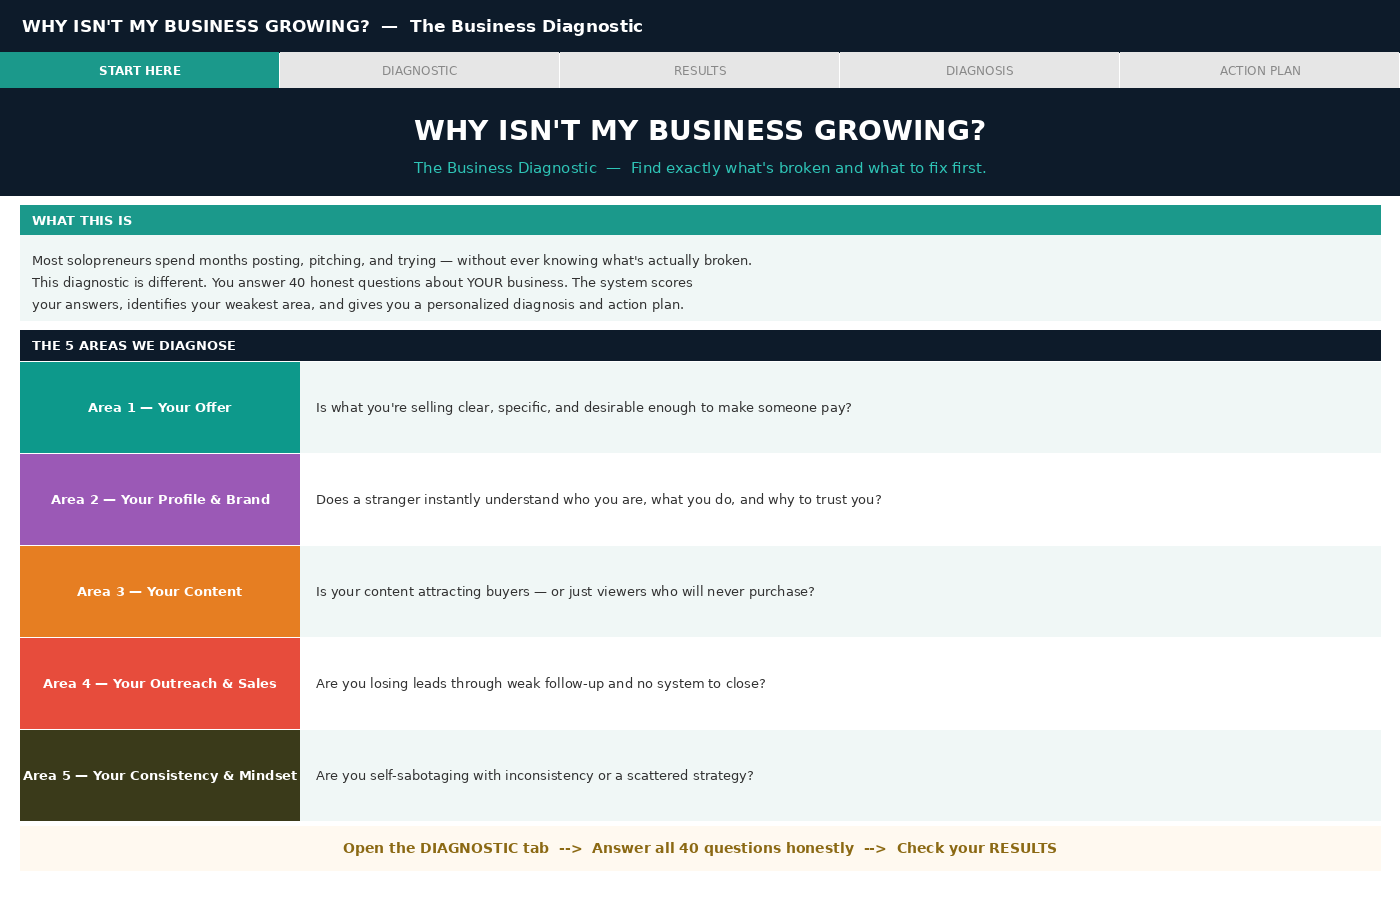Click the losing leads follow-up description

[541, 684]
